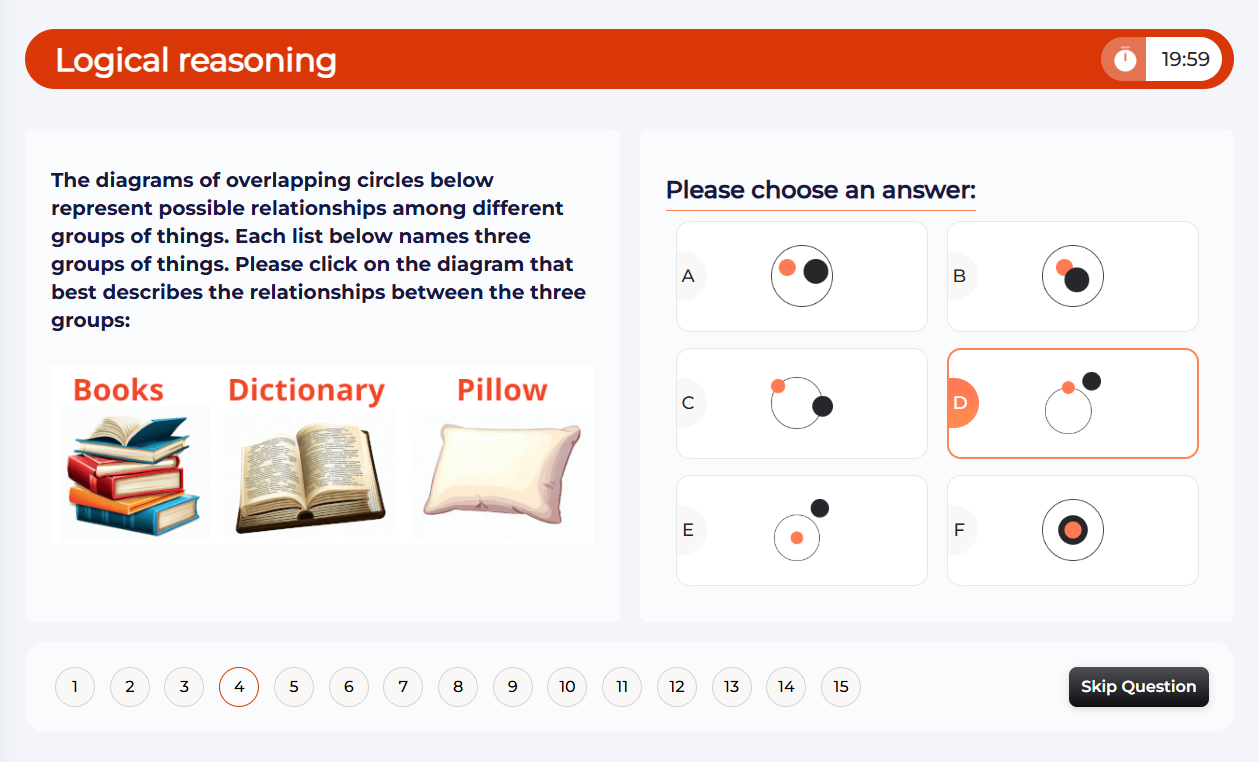Viewport: 1259px width, 762px height.
Task: Choose answer option F diagram
Action: coord(1073,530)
